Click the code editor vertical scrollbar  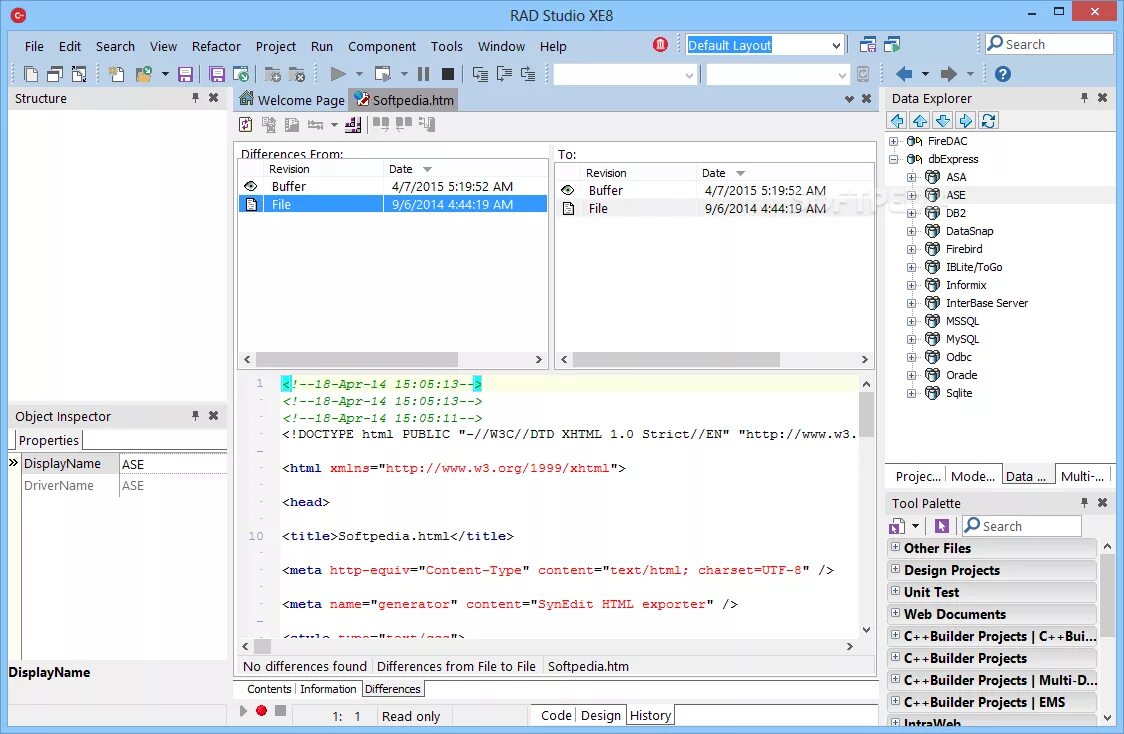(x=866, y=506)
